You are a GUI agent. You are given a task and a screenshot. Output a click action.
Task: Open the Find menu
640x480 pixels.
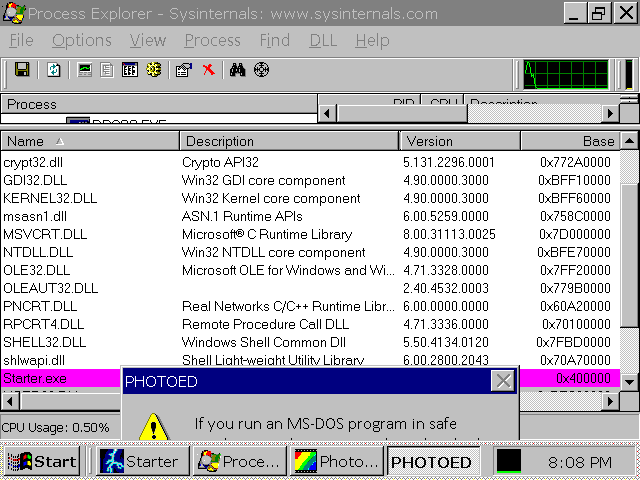click(x=275, y=40)
